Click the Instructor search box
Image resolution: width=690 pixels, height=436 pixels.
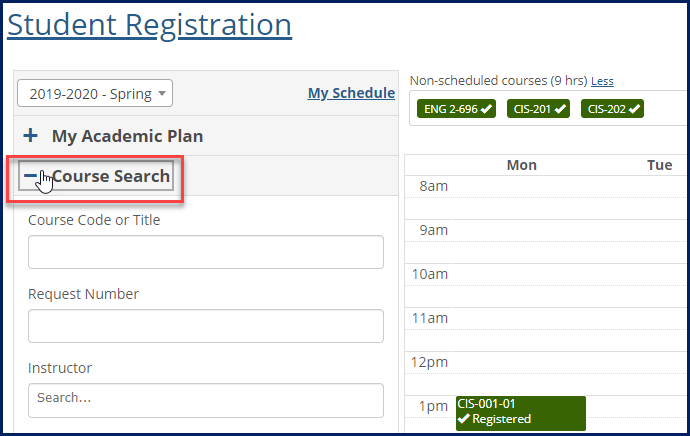(206, 398)
